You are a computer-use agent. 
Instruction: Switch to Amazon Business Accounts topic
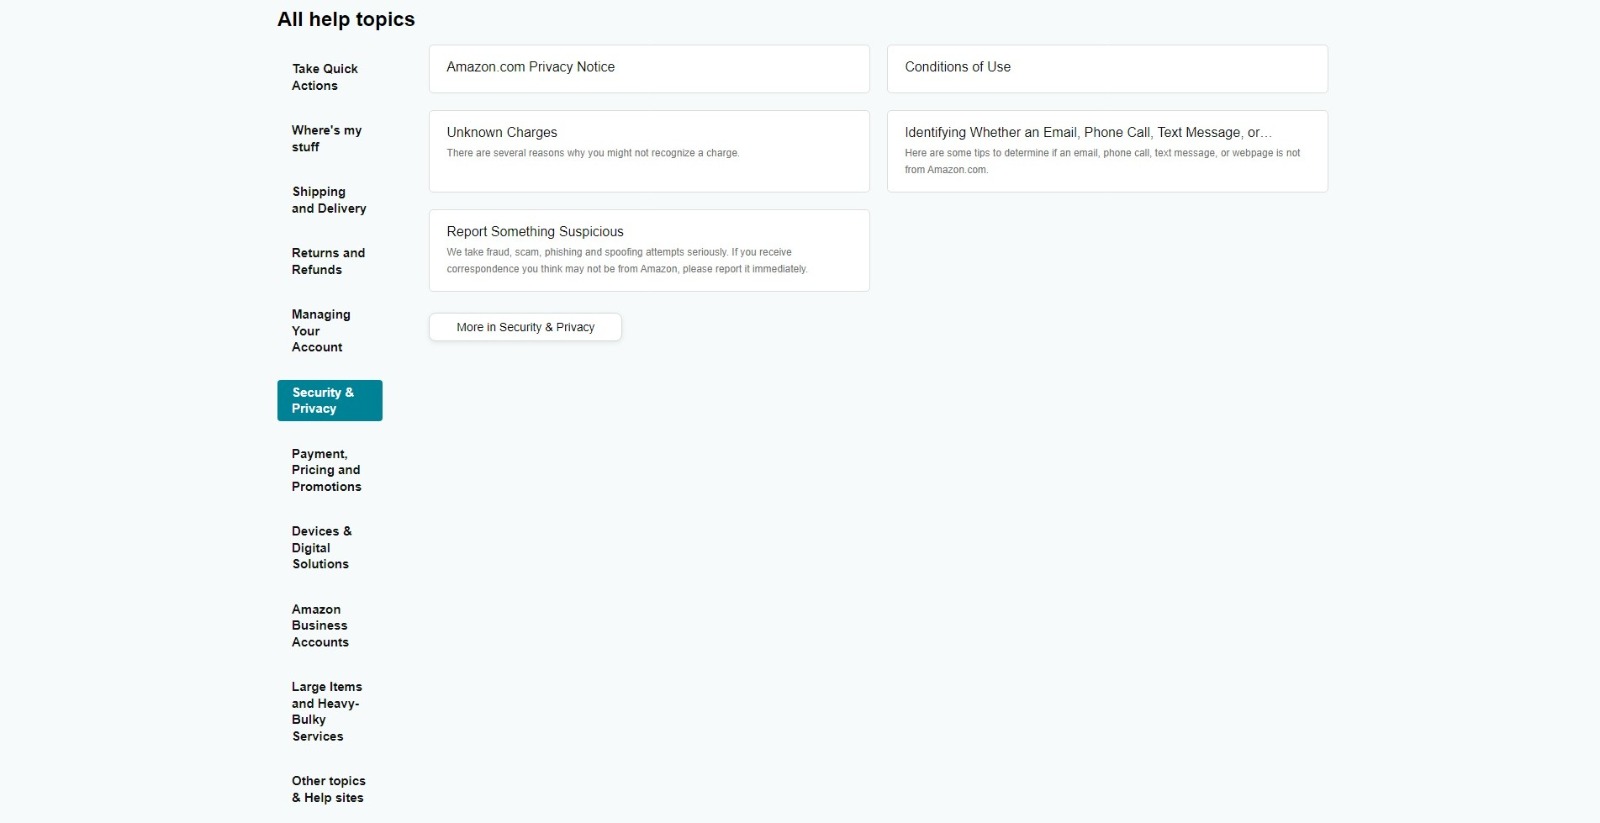320,625
